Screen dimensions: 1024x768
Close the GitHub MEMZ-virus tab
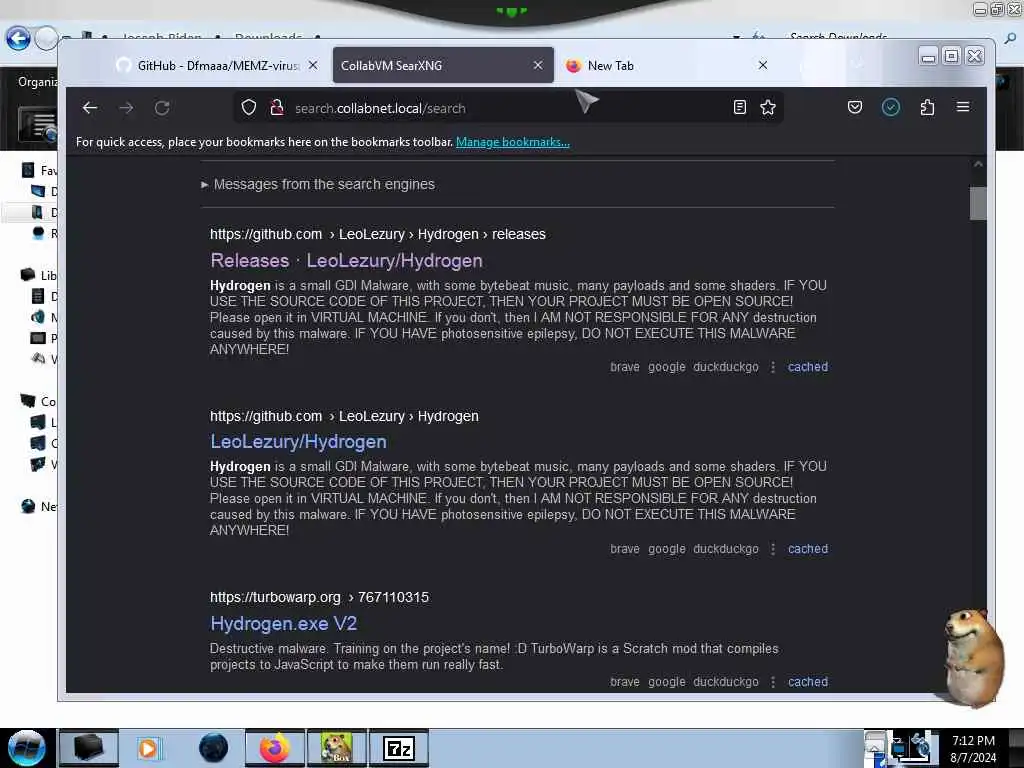(x=313, y=65)
